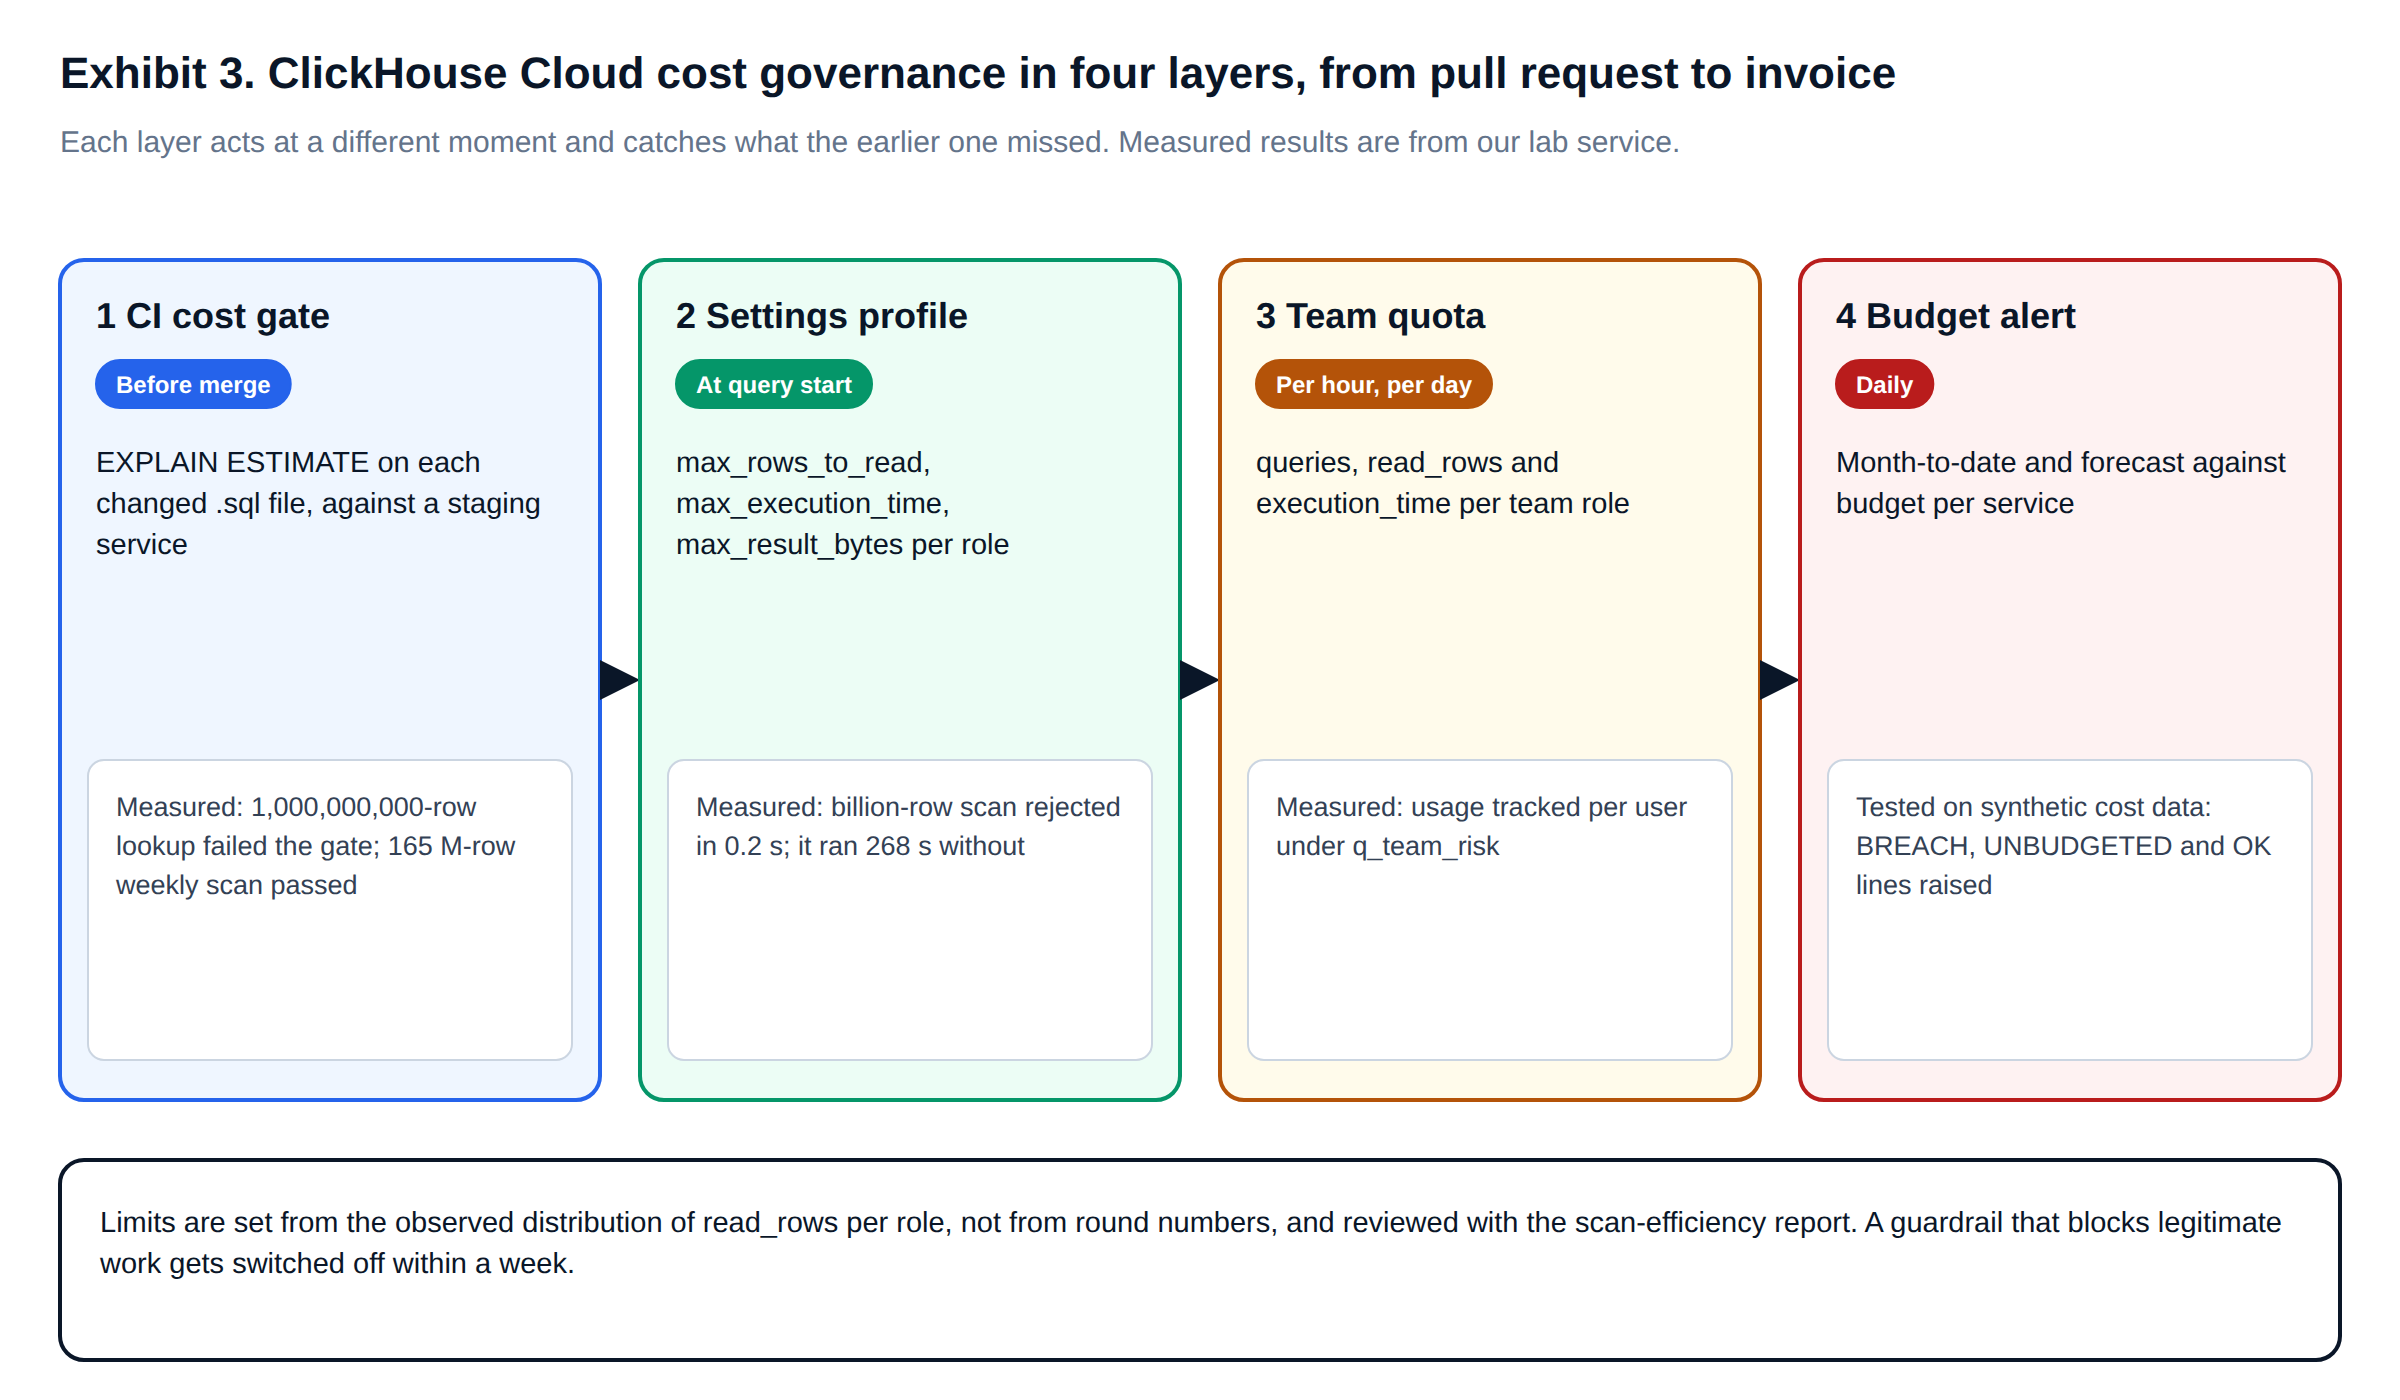
Task: Click the 'usage tracked per user under q_team_risk' box
Action: coord(1490,910)
